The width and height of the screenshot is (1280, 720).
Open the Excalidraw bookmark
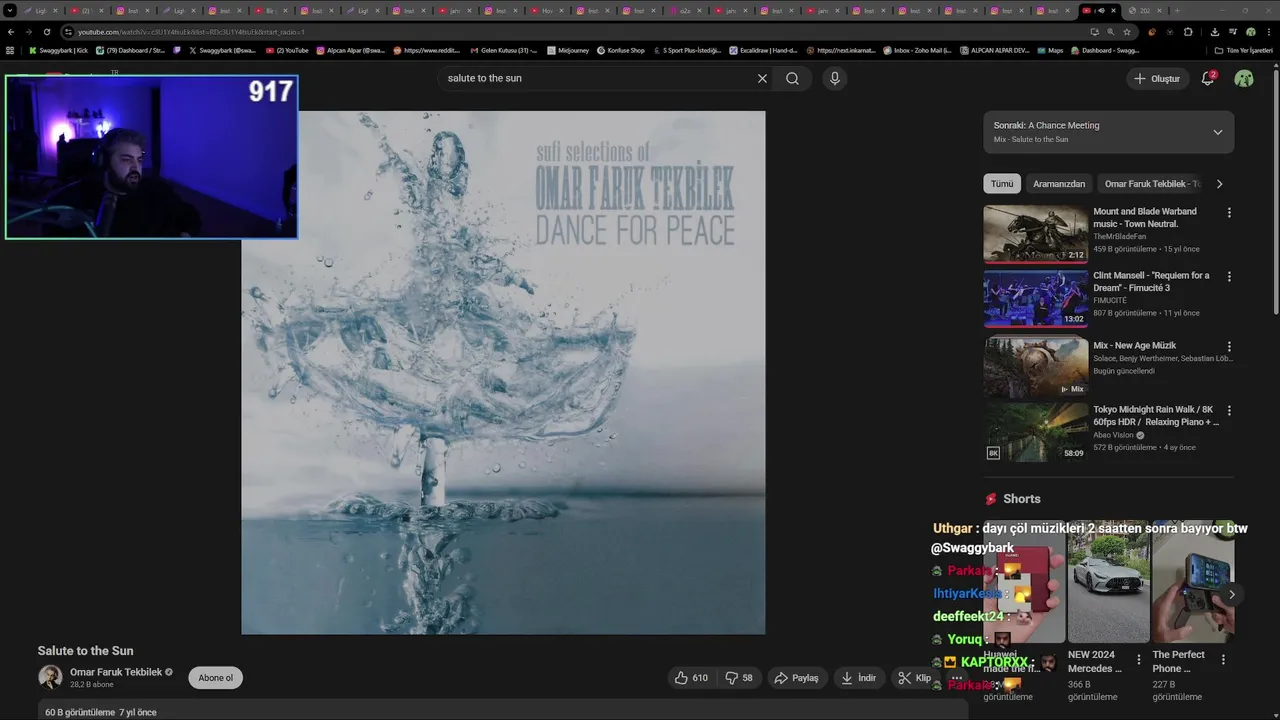(764, 50)
